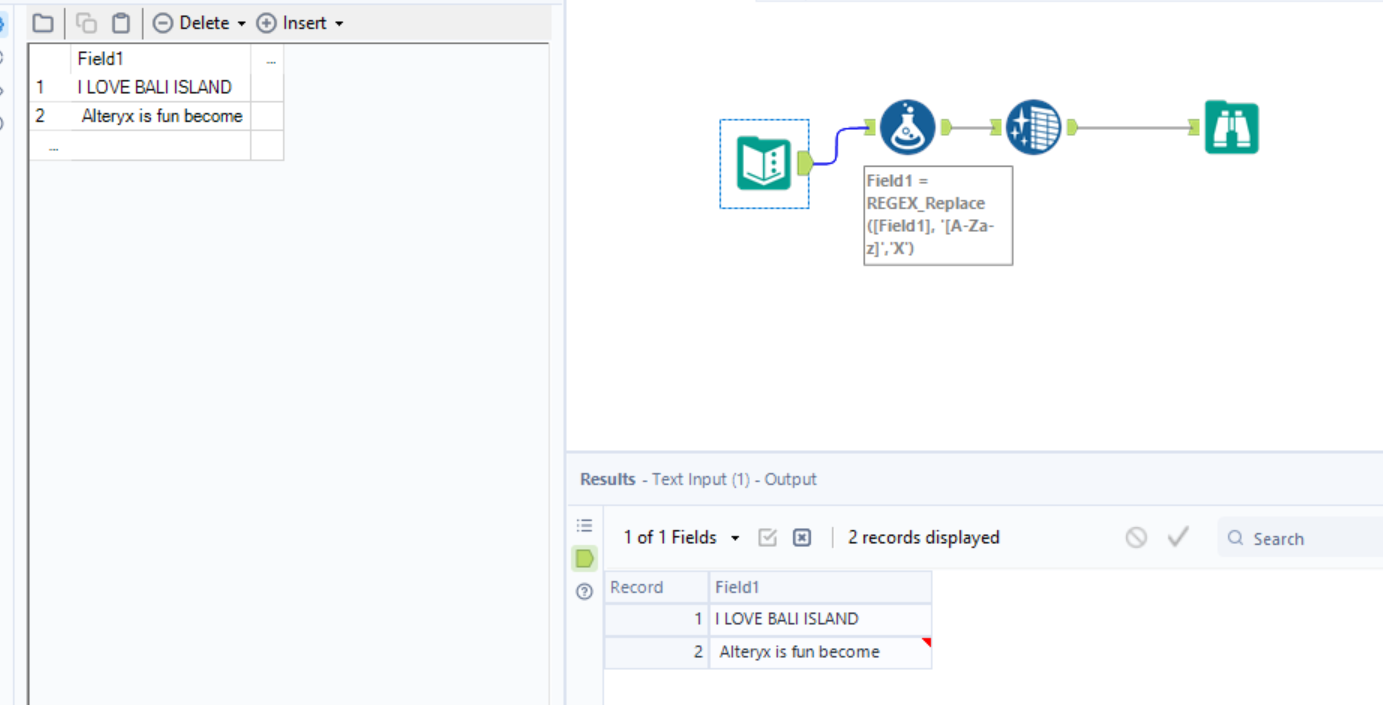Select all fields with the checkmark box icon
Screen dimensions: 1383x705
(767, 537)
